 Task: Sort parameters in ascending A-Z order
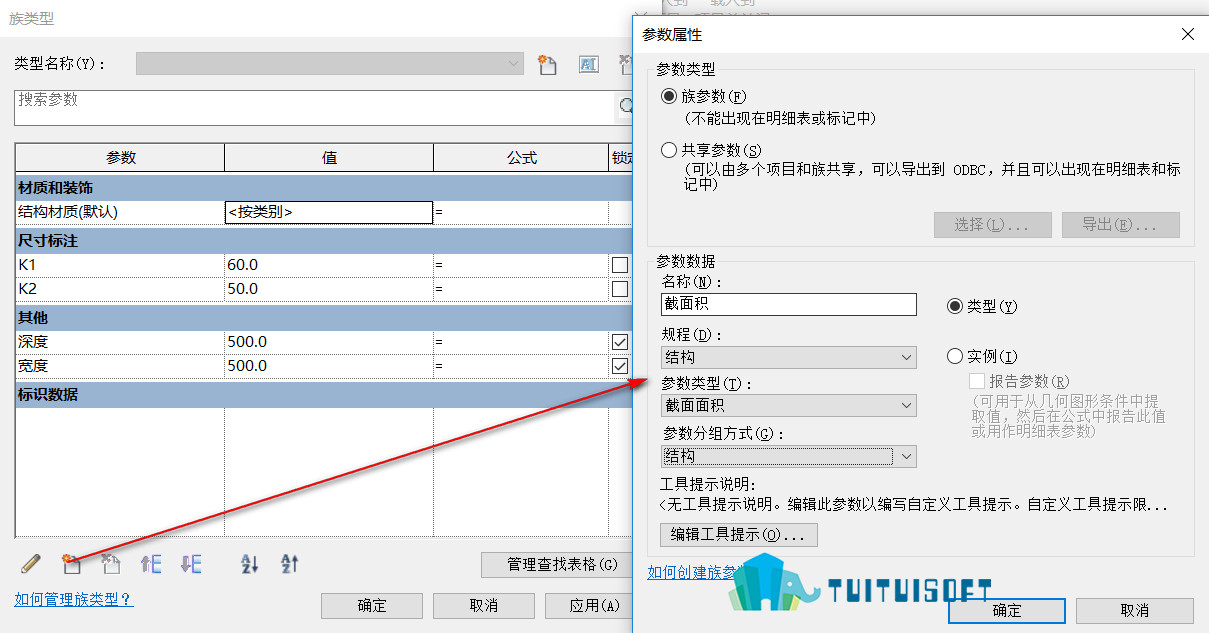click(x=250, y=564)
